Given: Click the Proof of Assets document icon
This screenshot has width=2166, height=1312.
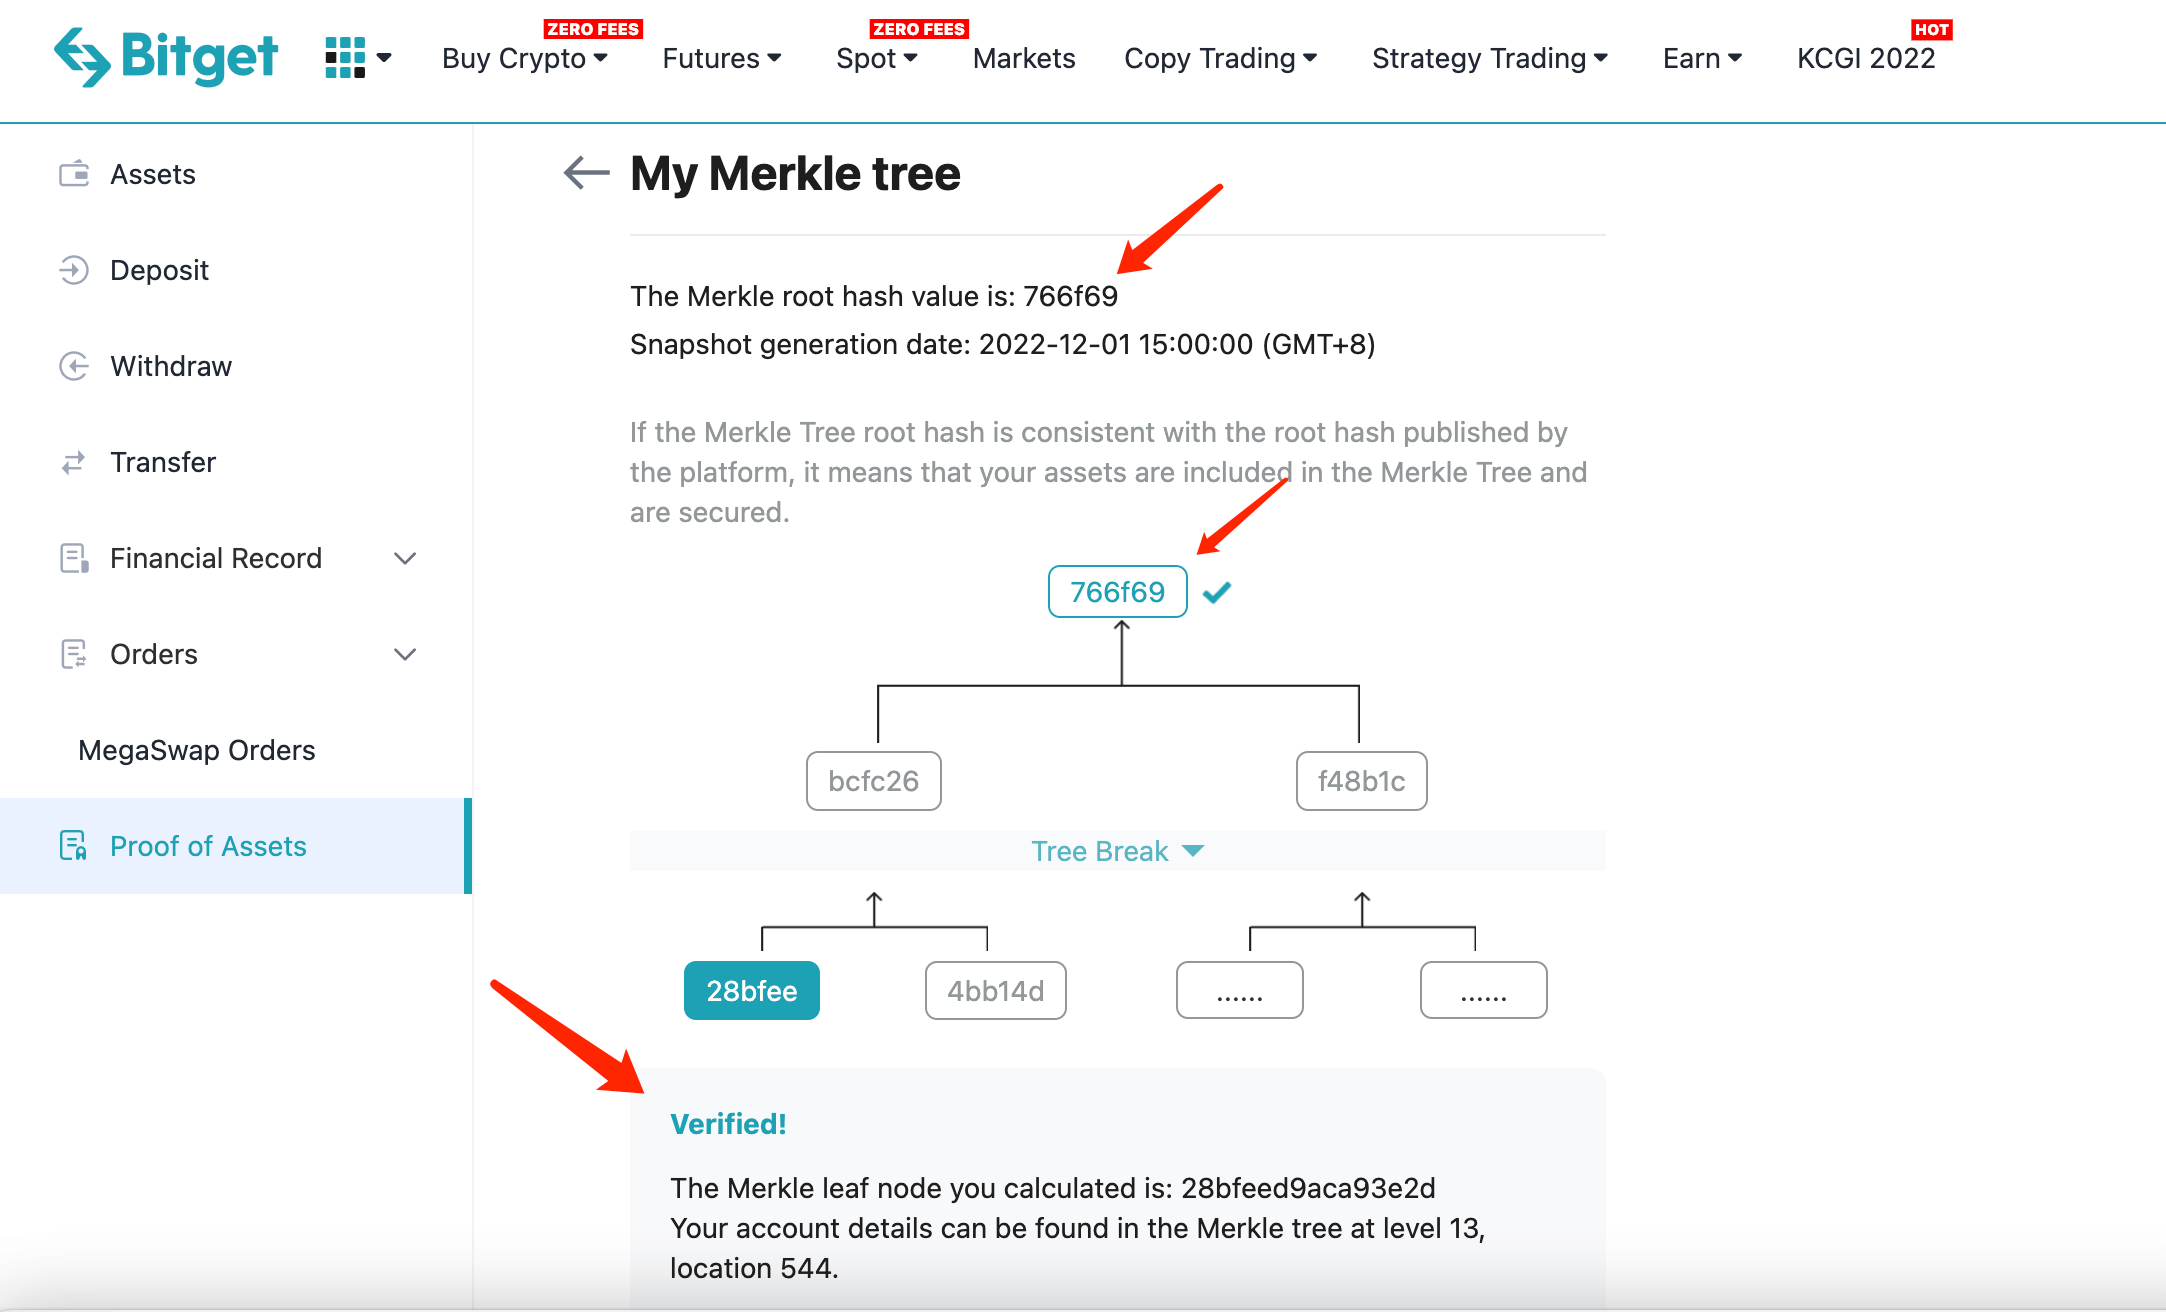Looking at the screenshot, I should click(74, 846).
